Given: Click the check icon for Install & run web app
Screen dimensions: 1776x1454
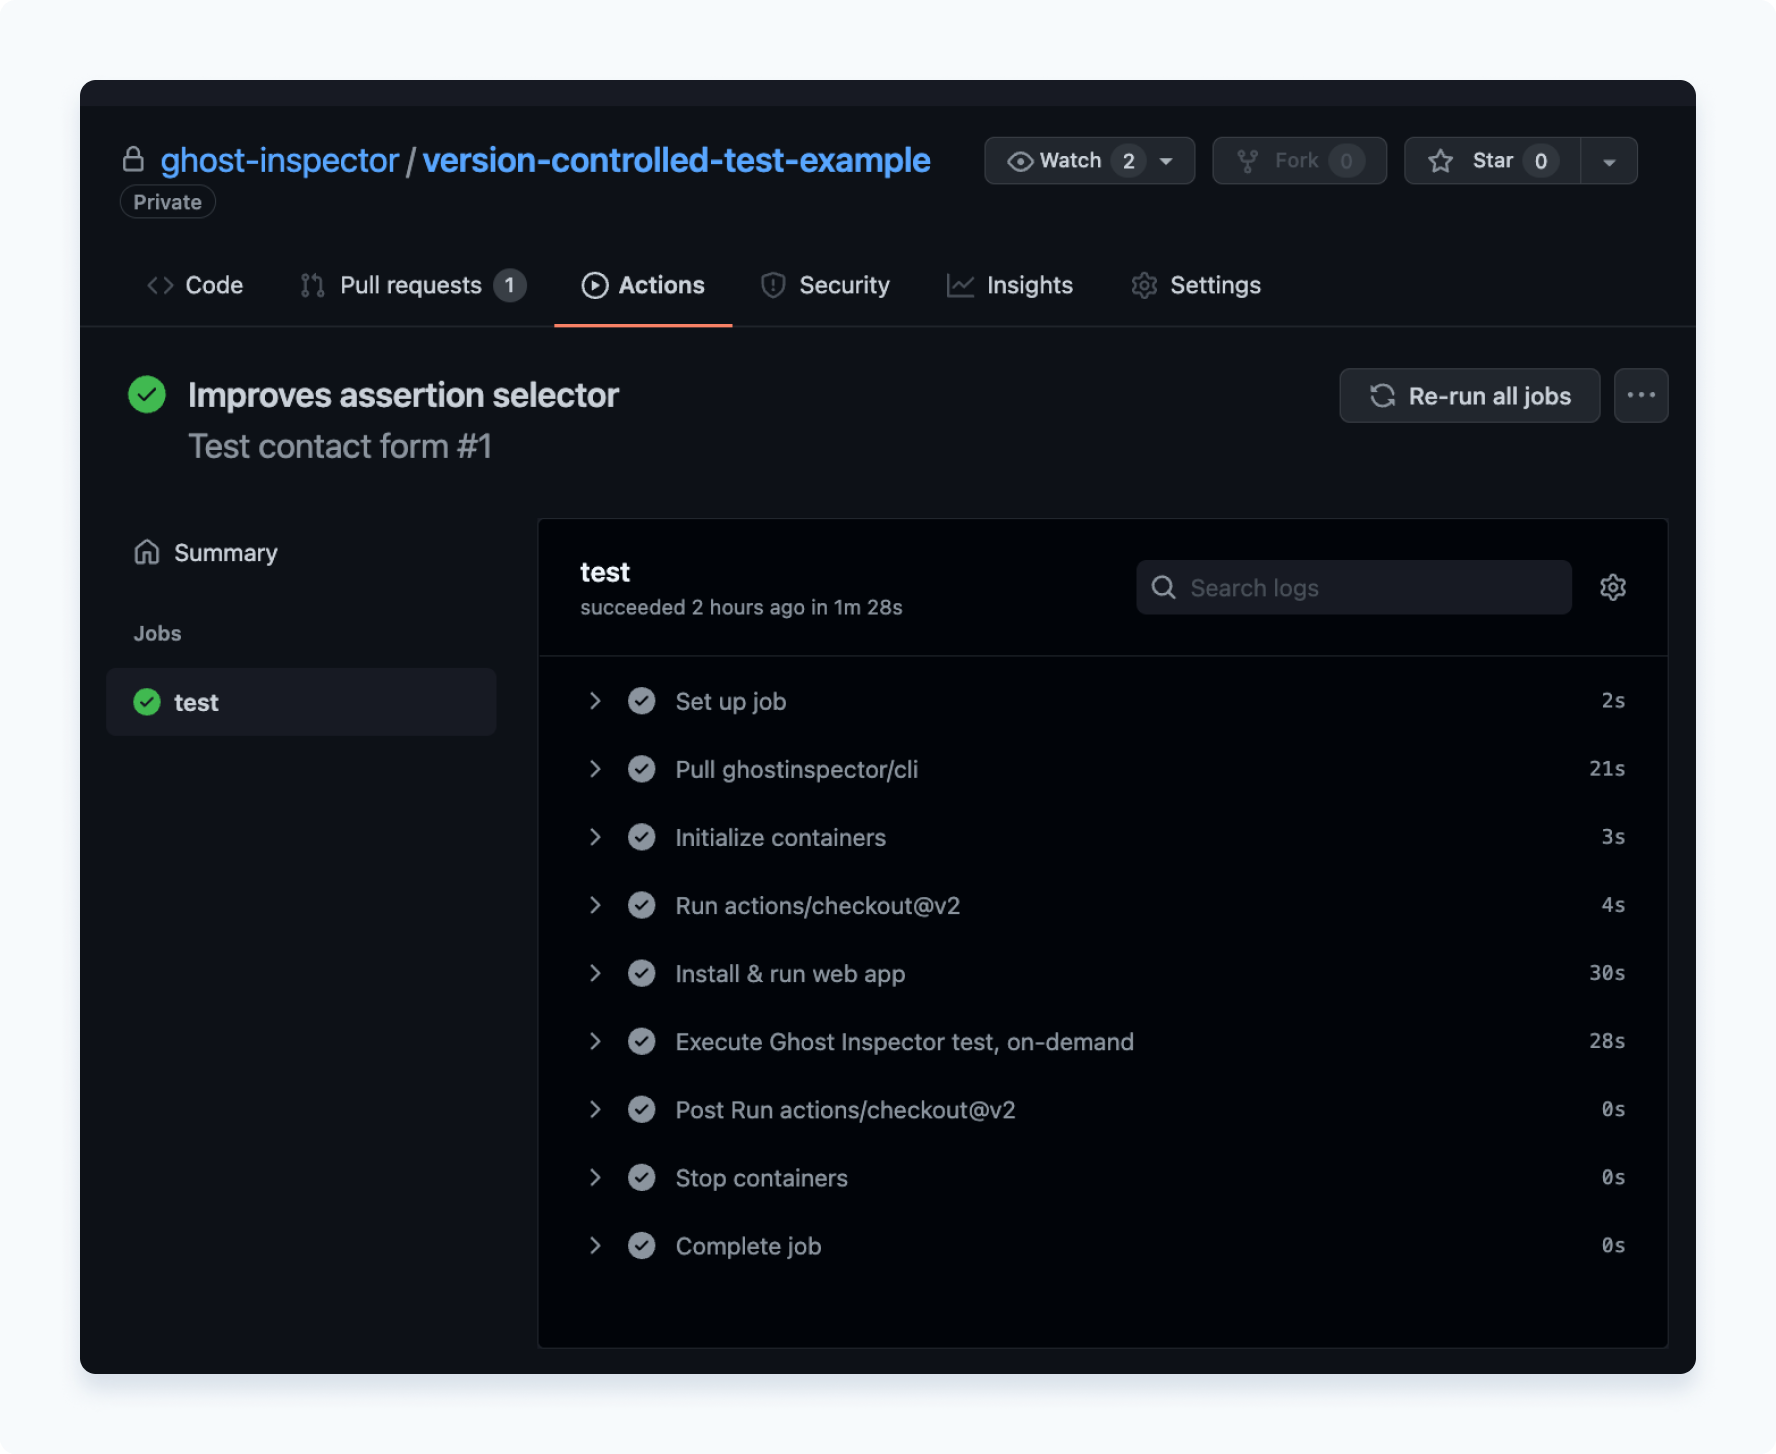Looking at the screenshot, I should (642, 973).
